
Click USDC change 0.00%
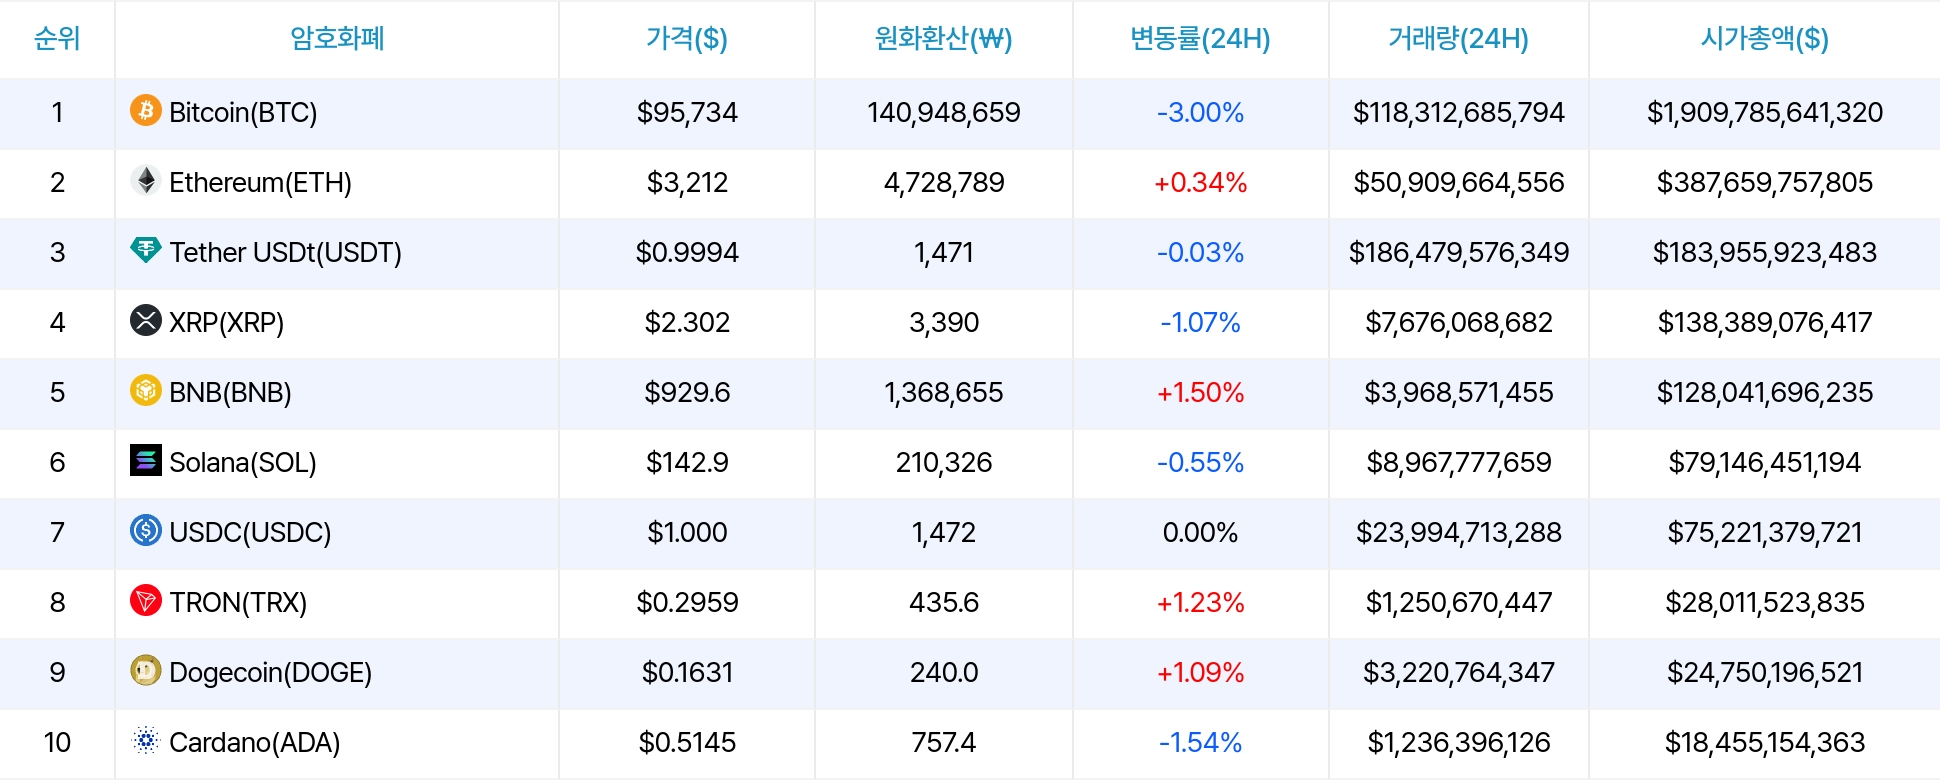[x=1200, y=532]
